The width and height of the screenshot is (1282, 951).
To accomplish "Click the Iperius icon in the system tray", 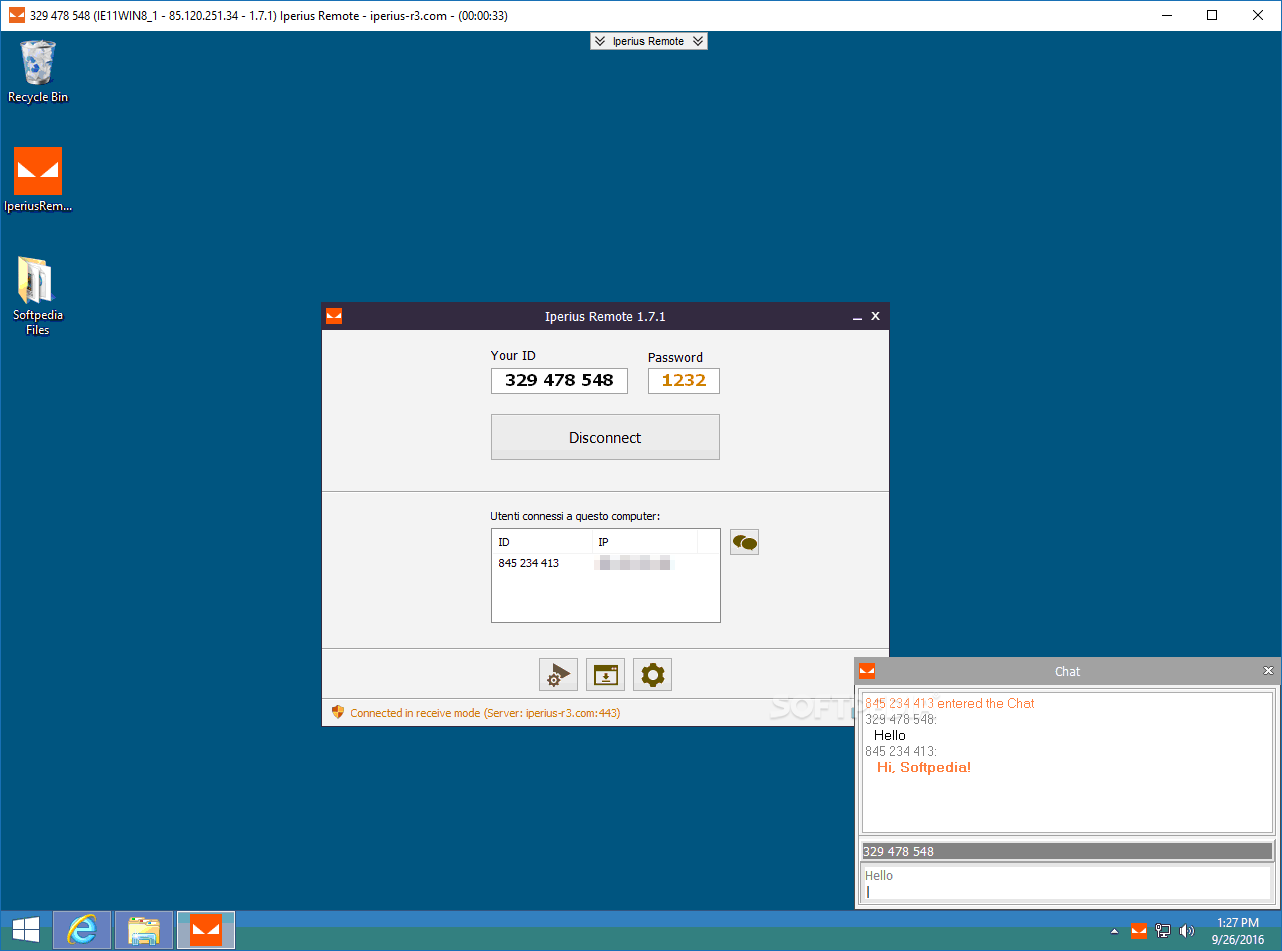I will (1139, 931).
